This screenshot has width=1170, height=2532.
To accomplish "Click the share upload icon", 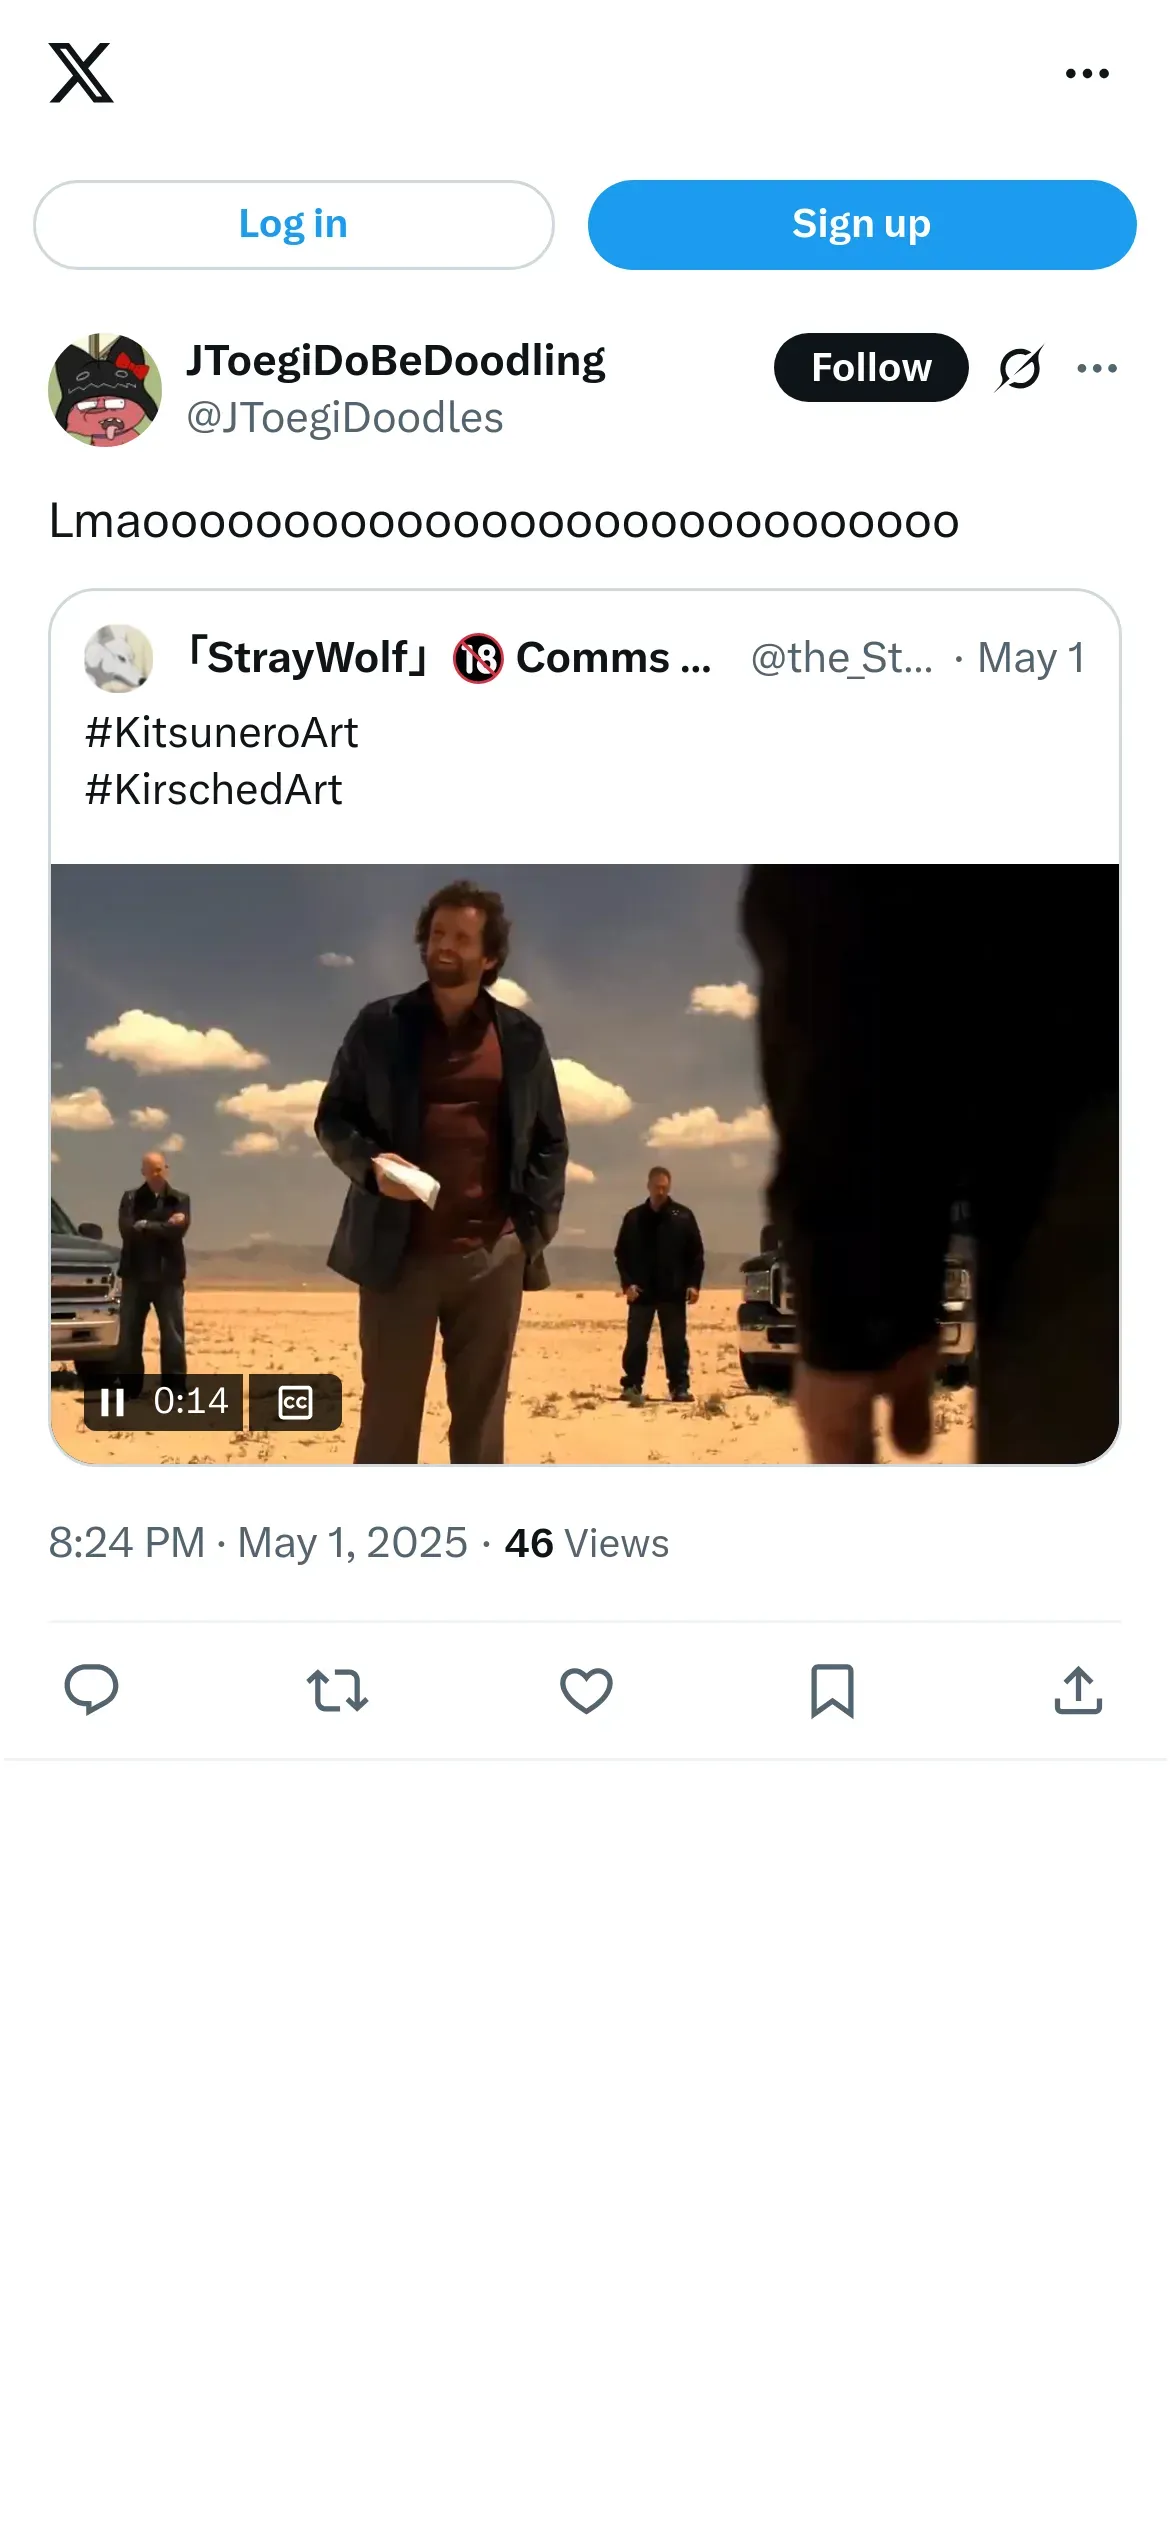I will [x=1078, y=1690].
